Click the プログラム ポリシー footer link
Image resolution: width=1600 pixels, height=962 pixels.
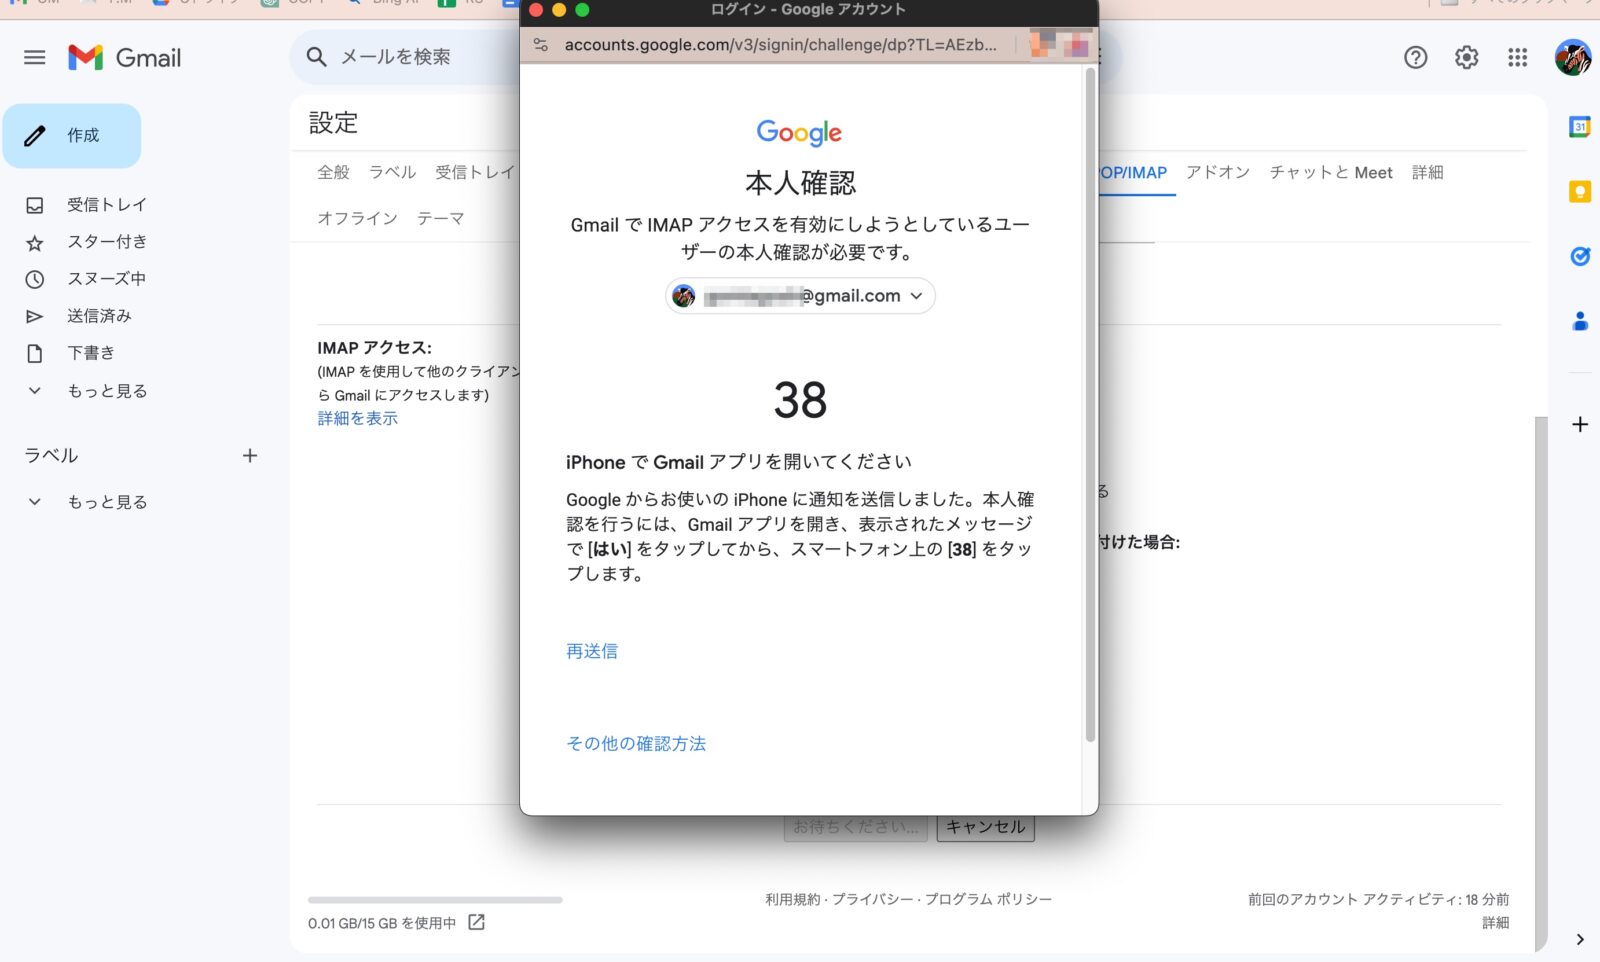pyautogui.click(x=988, y=899)
